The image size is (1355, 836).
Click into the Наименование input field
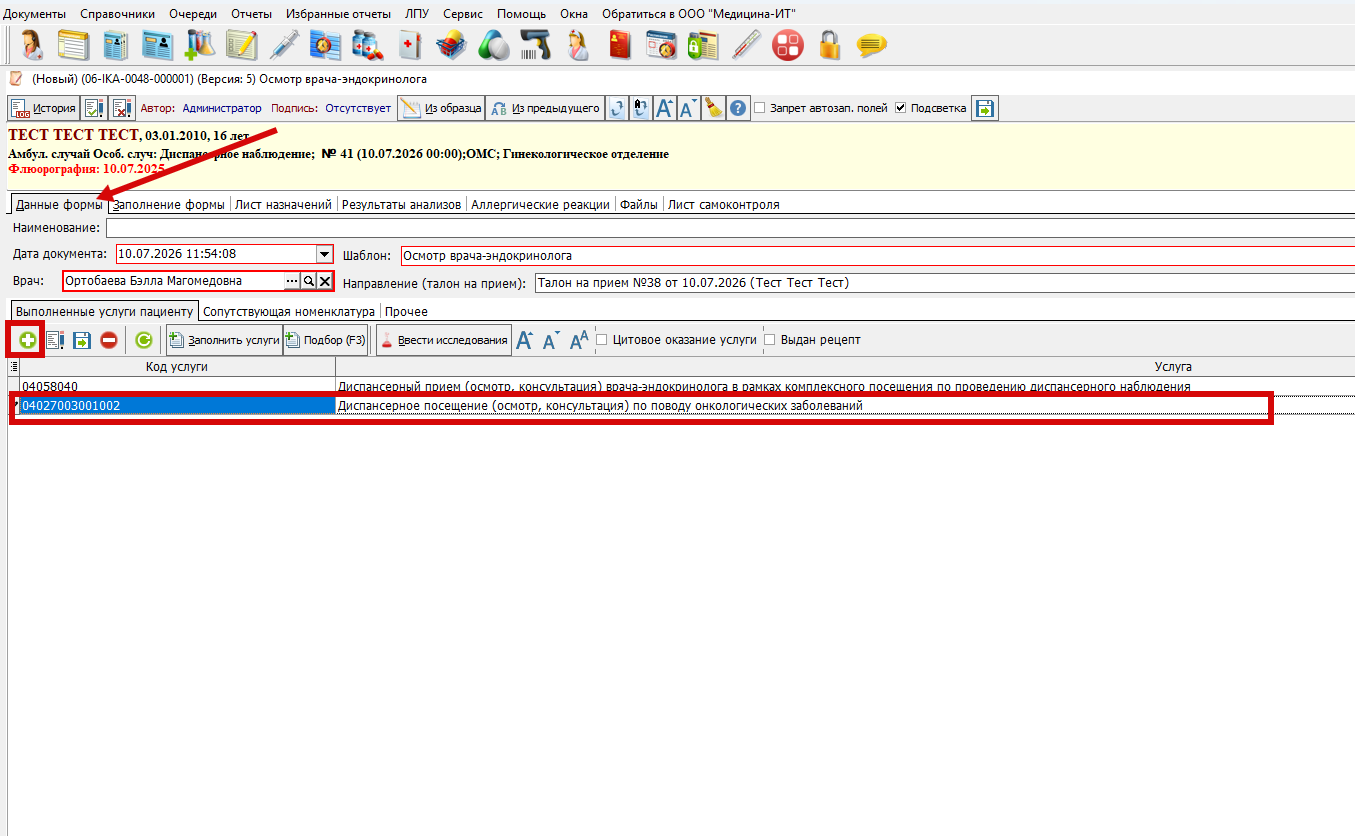pyautogui.click(x=730, y=228)
